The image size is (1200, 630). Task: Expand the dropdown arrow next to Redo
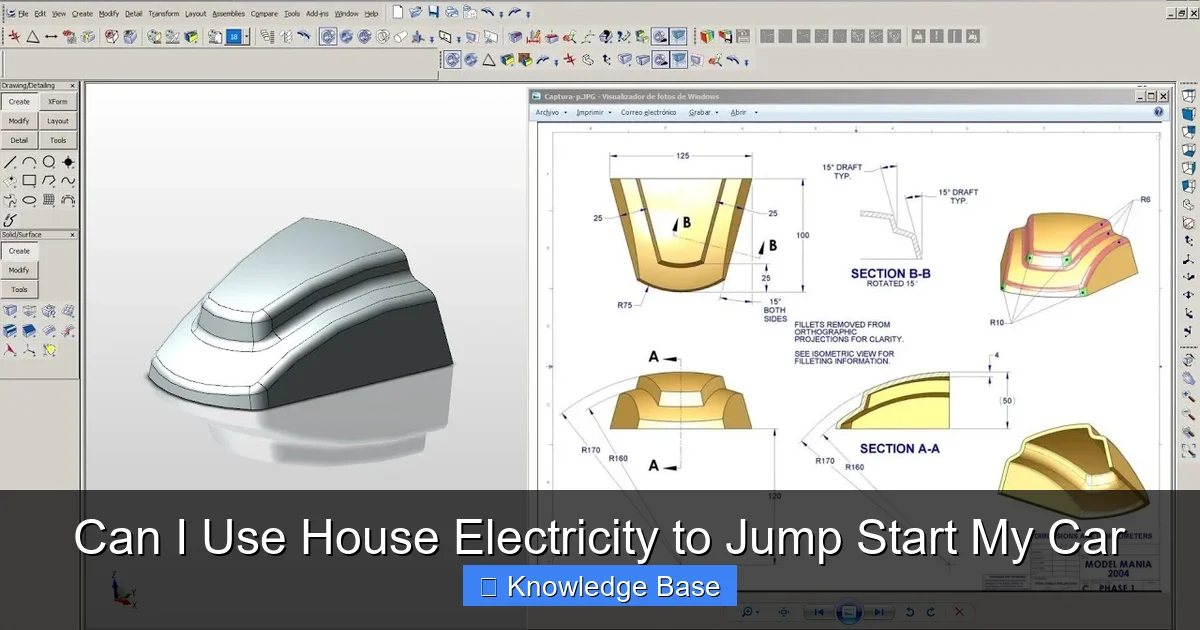[x=528, y=14]
